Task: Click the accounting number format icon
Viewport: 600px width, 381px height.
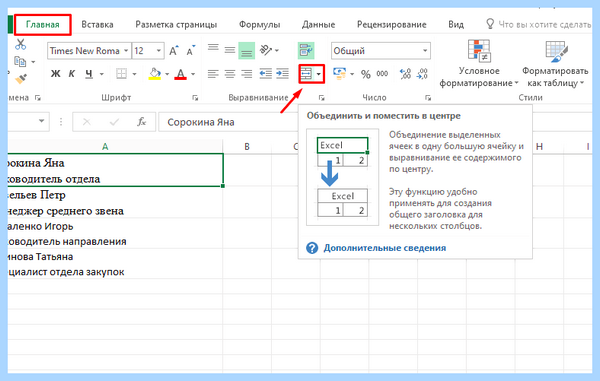Action: pyautogui.click(x=339, y=73)
